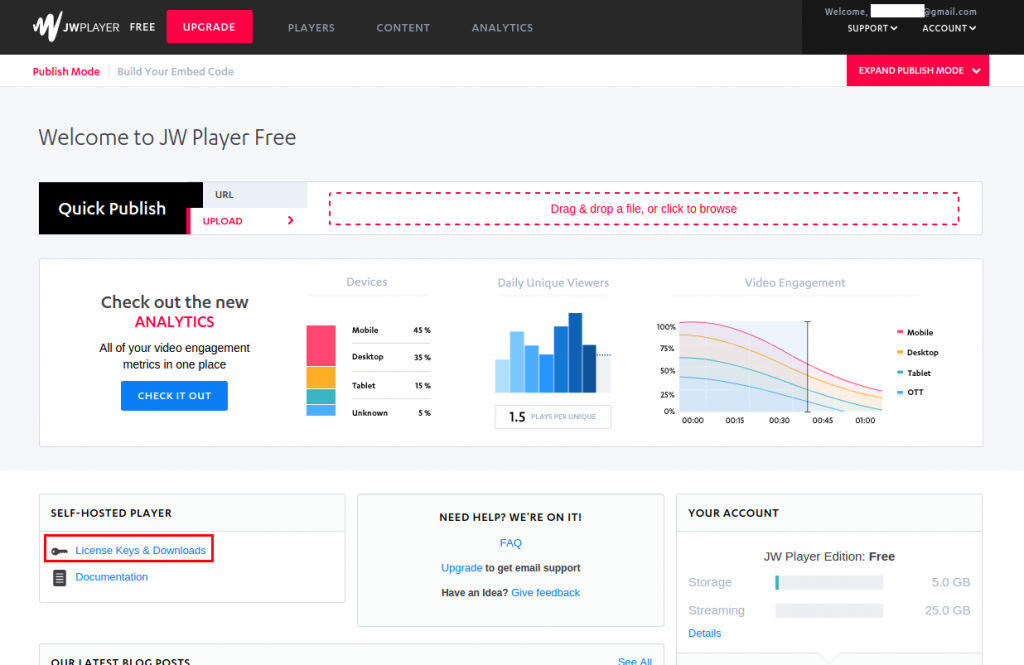This screenshot has height=665, width=1024.
Task: Click the Documentation page icon
Action: pyautogui.click(x=59, y=577)
